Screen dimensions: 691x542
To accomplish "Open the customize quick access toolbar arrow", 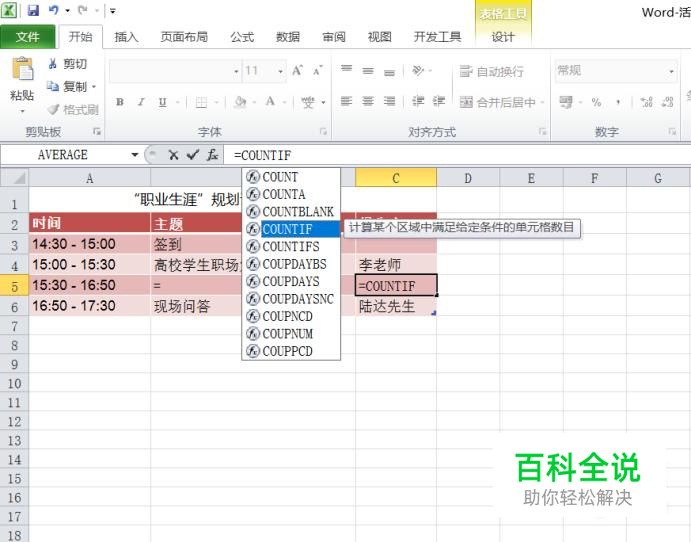I will 113,11.
